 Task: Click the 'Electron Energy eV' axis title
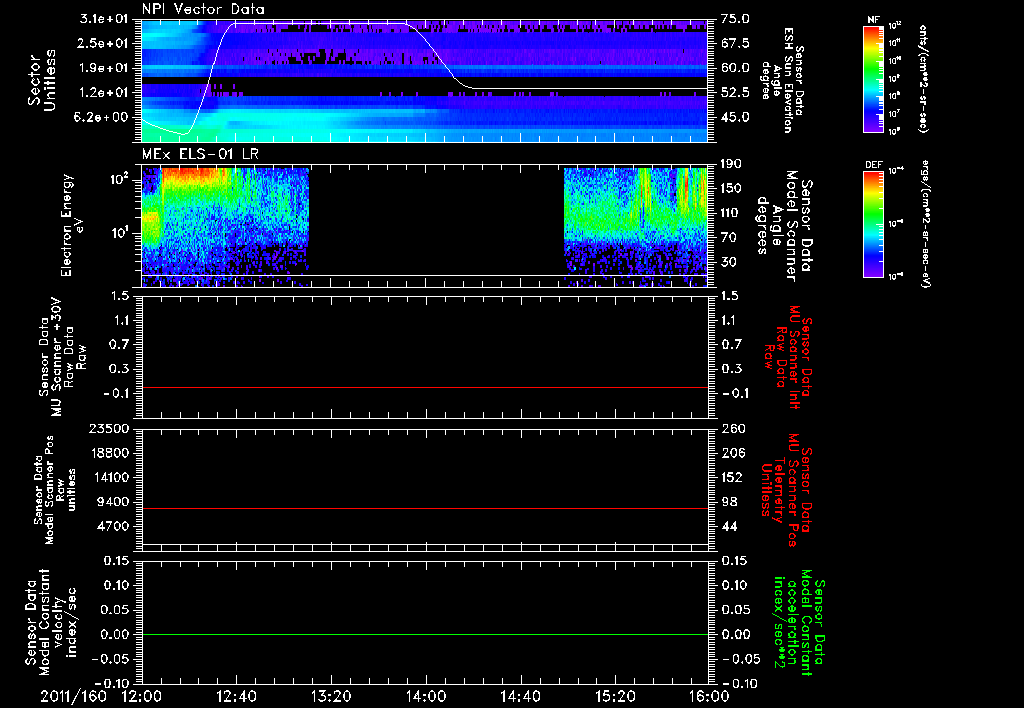coord(74,225)
